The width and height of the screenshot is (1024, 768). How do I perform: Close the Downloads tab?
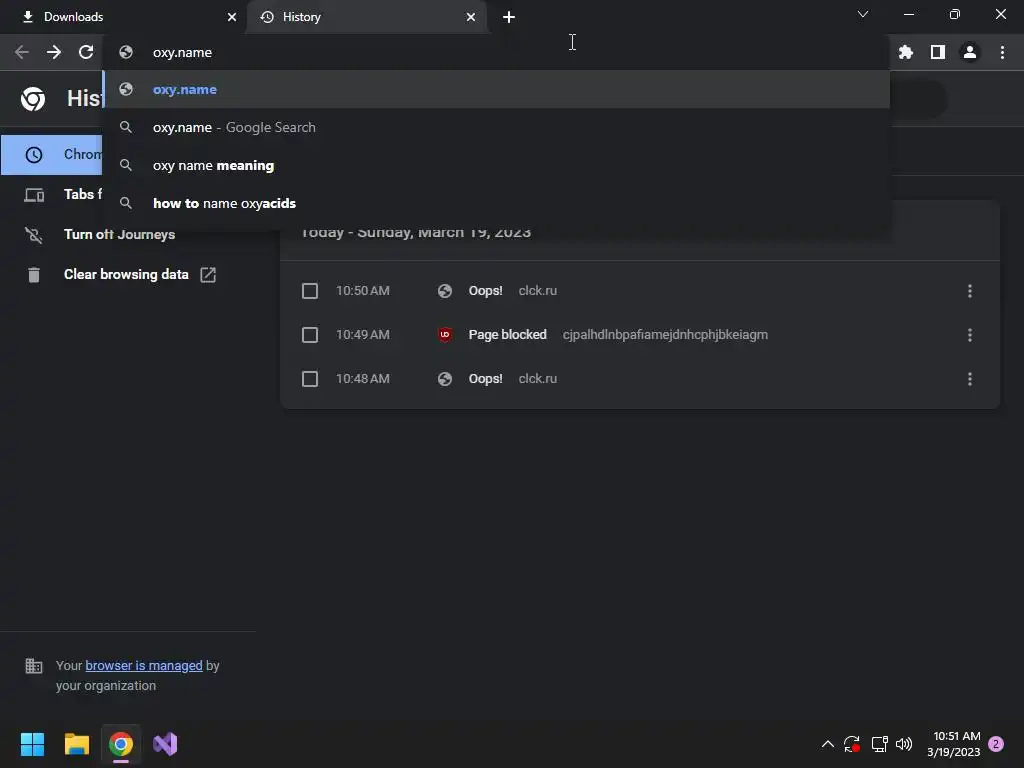tap(232, 17)
